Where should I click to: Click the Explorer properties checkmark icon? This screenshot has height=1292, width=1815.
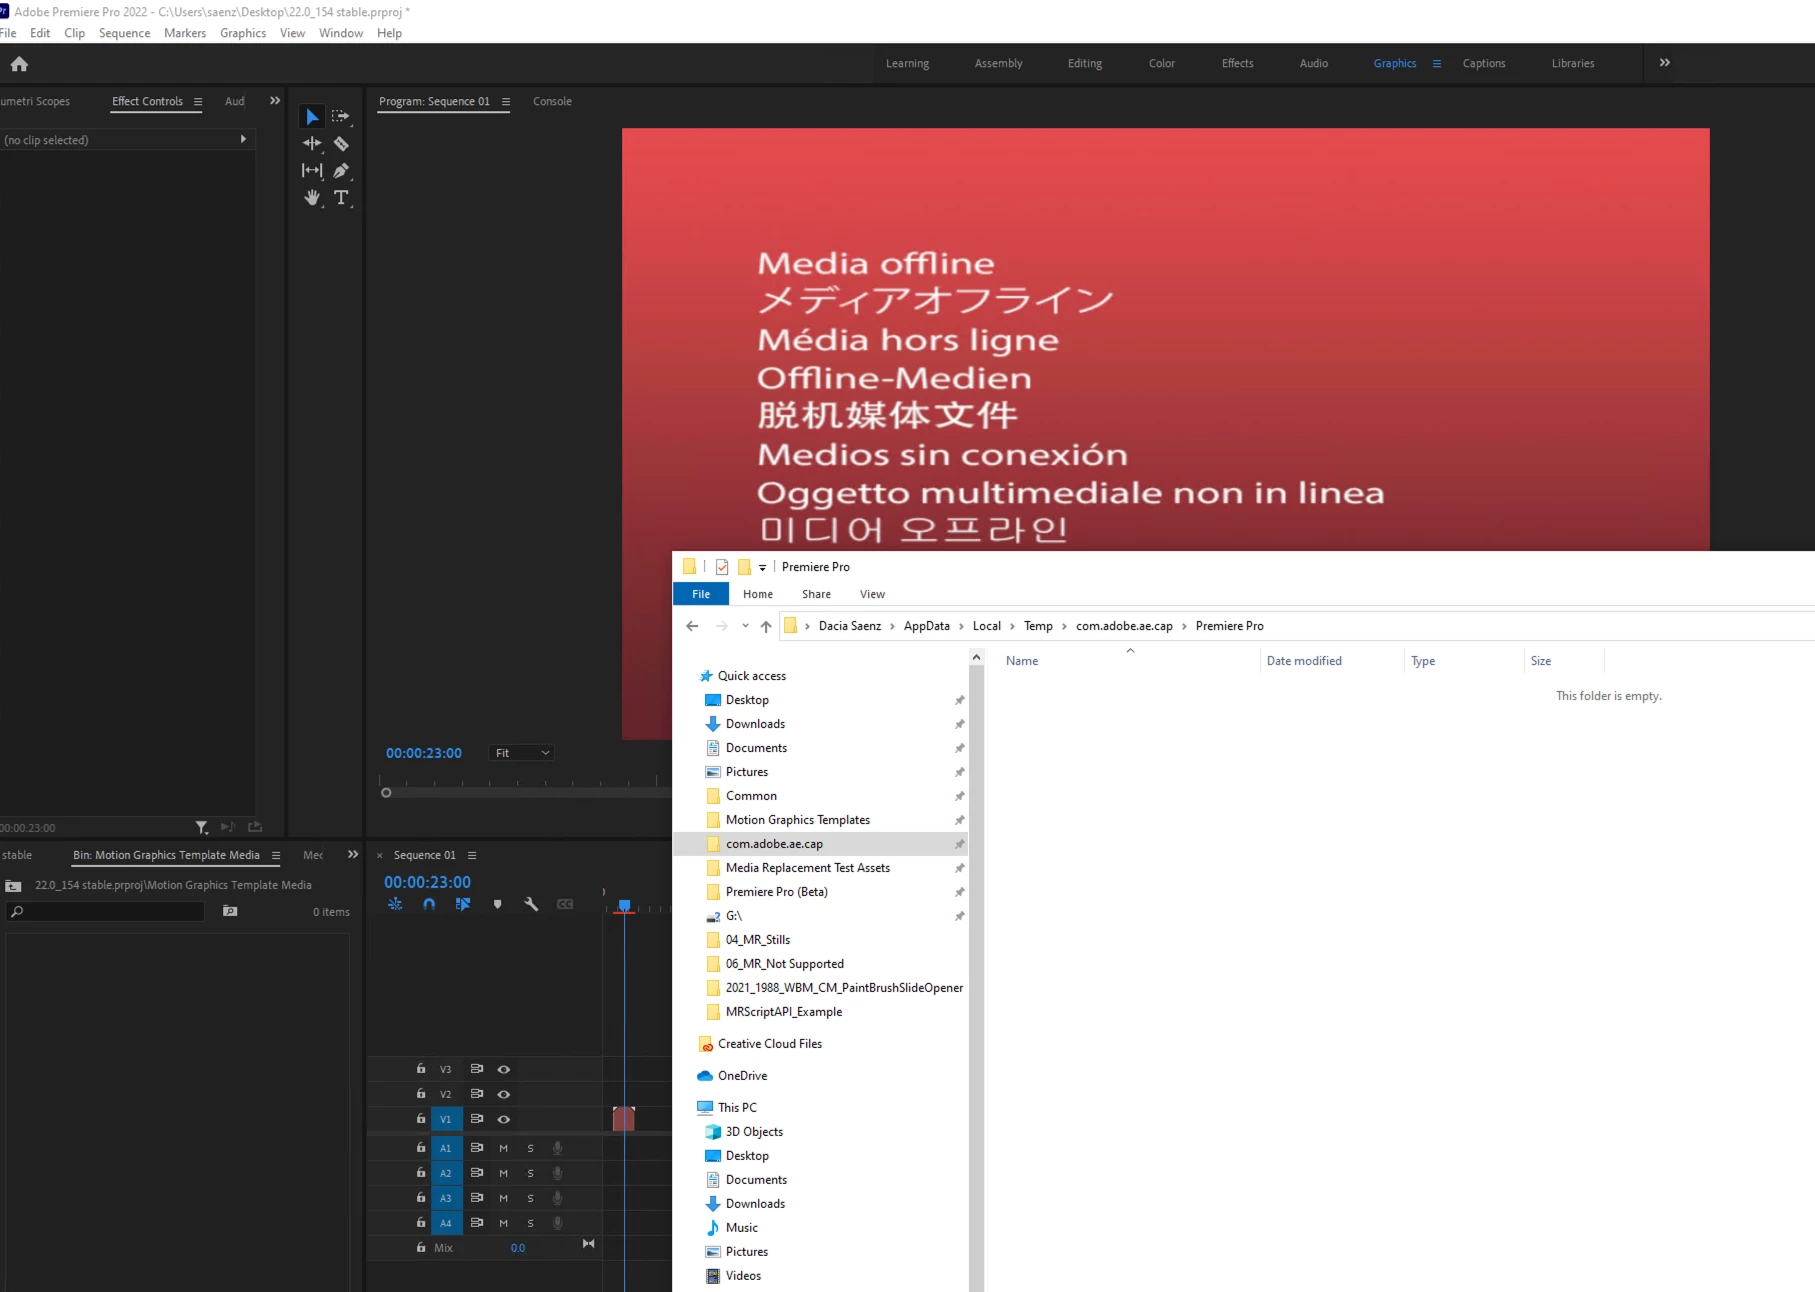pyautogui.click(x=722, y=567)
